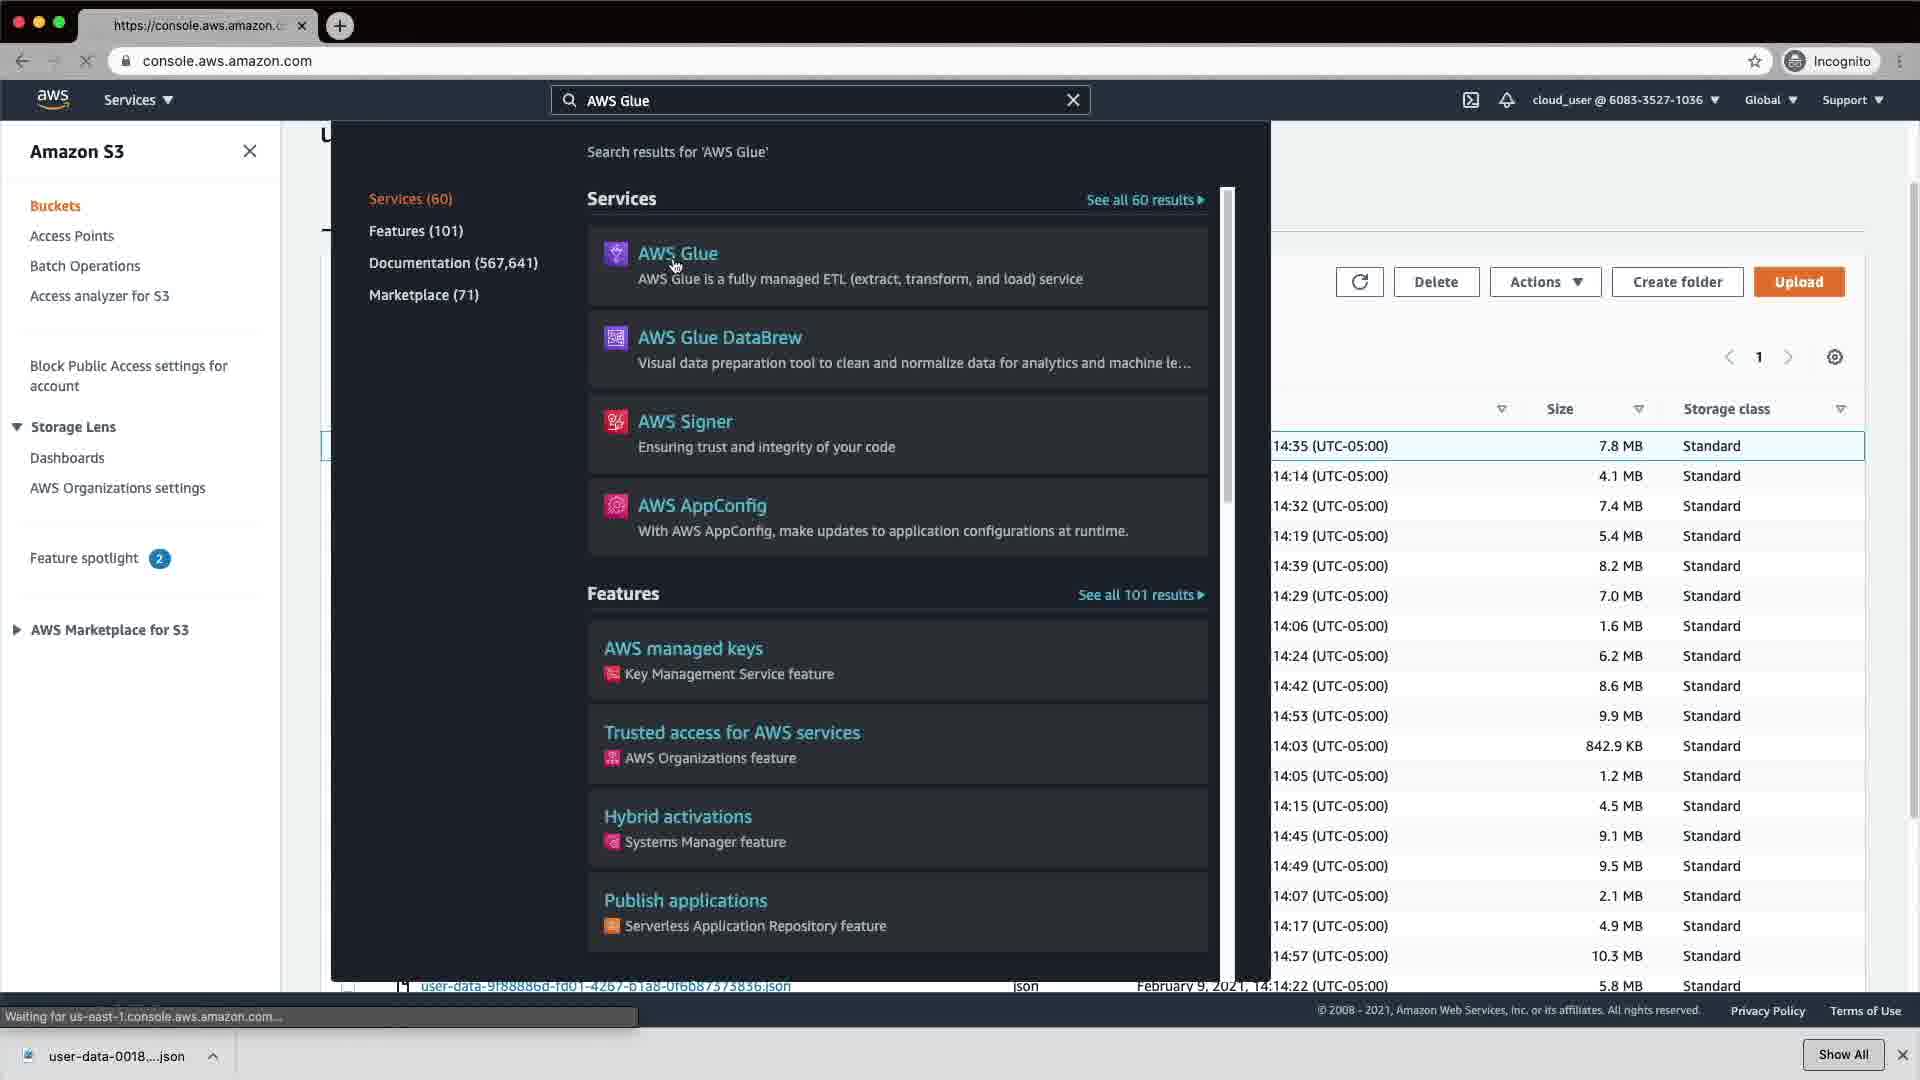
Task: Click the AWS Glue service icon
Action: (616, 254)
